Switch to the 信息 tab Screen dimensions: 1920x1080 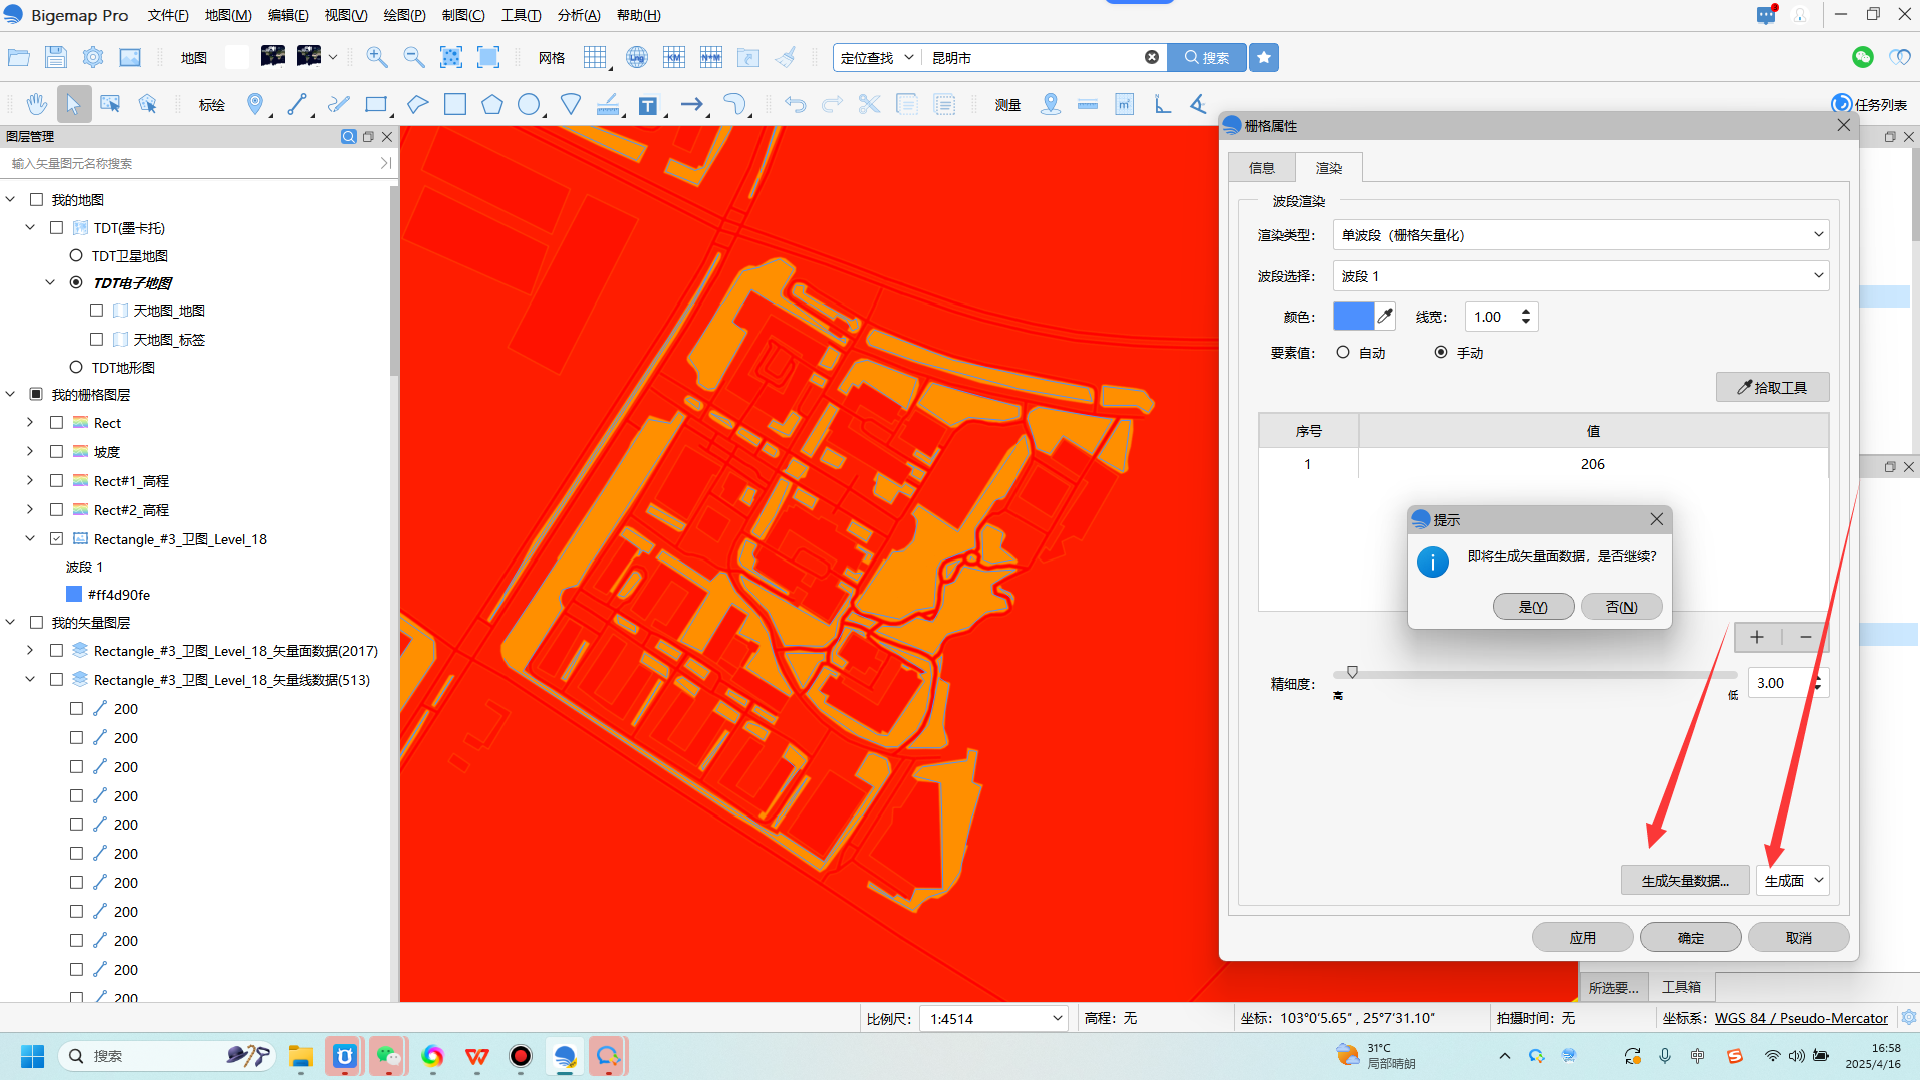[1261, 168]
